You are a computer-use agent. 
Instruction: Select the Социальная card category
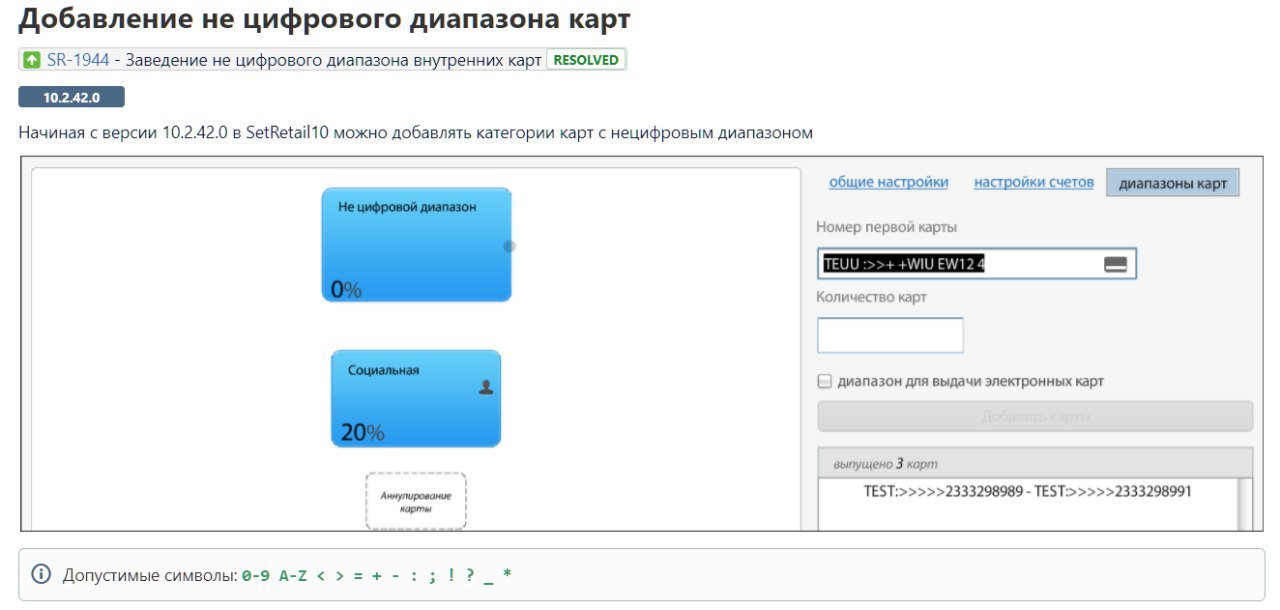(416, 398)
